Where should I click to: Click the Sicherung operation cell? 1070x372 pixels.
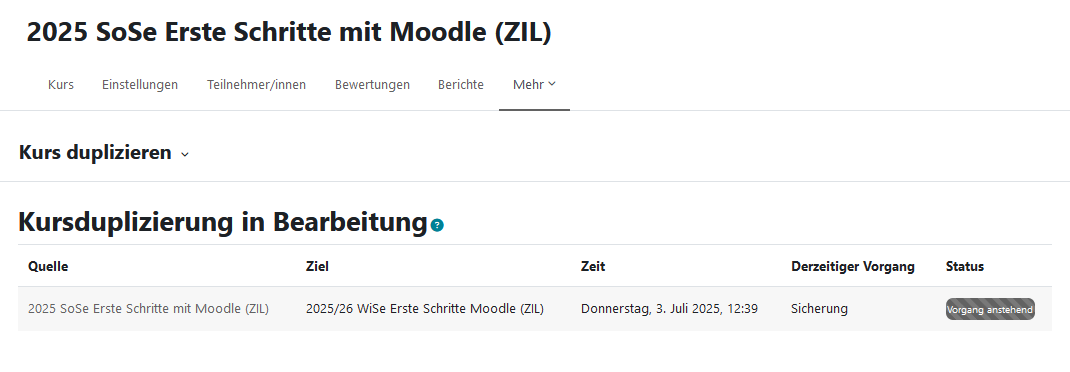pyautogui.click(x=820, y=309)
